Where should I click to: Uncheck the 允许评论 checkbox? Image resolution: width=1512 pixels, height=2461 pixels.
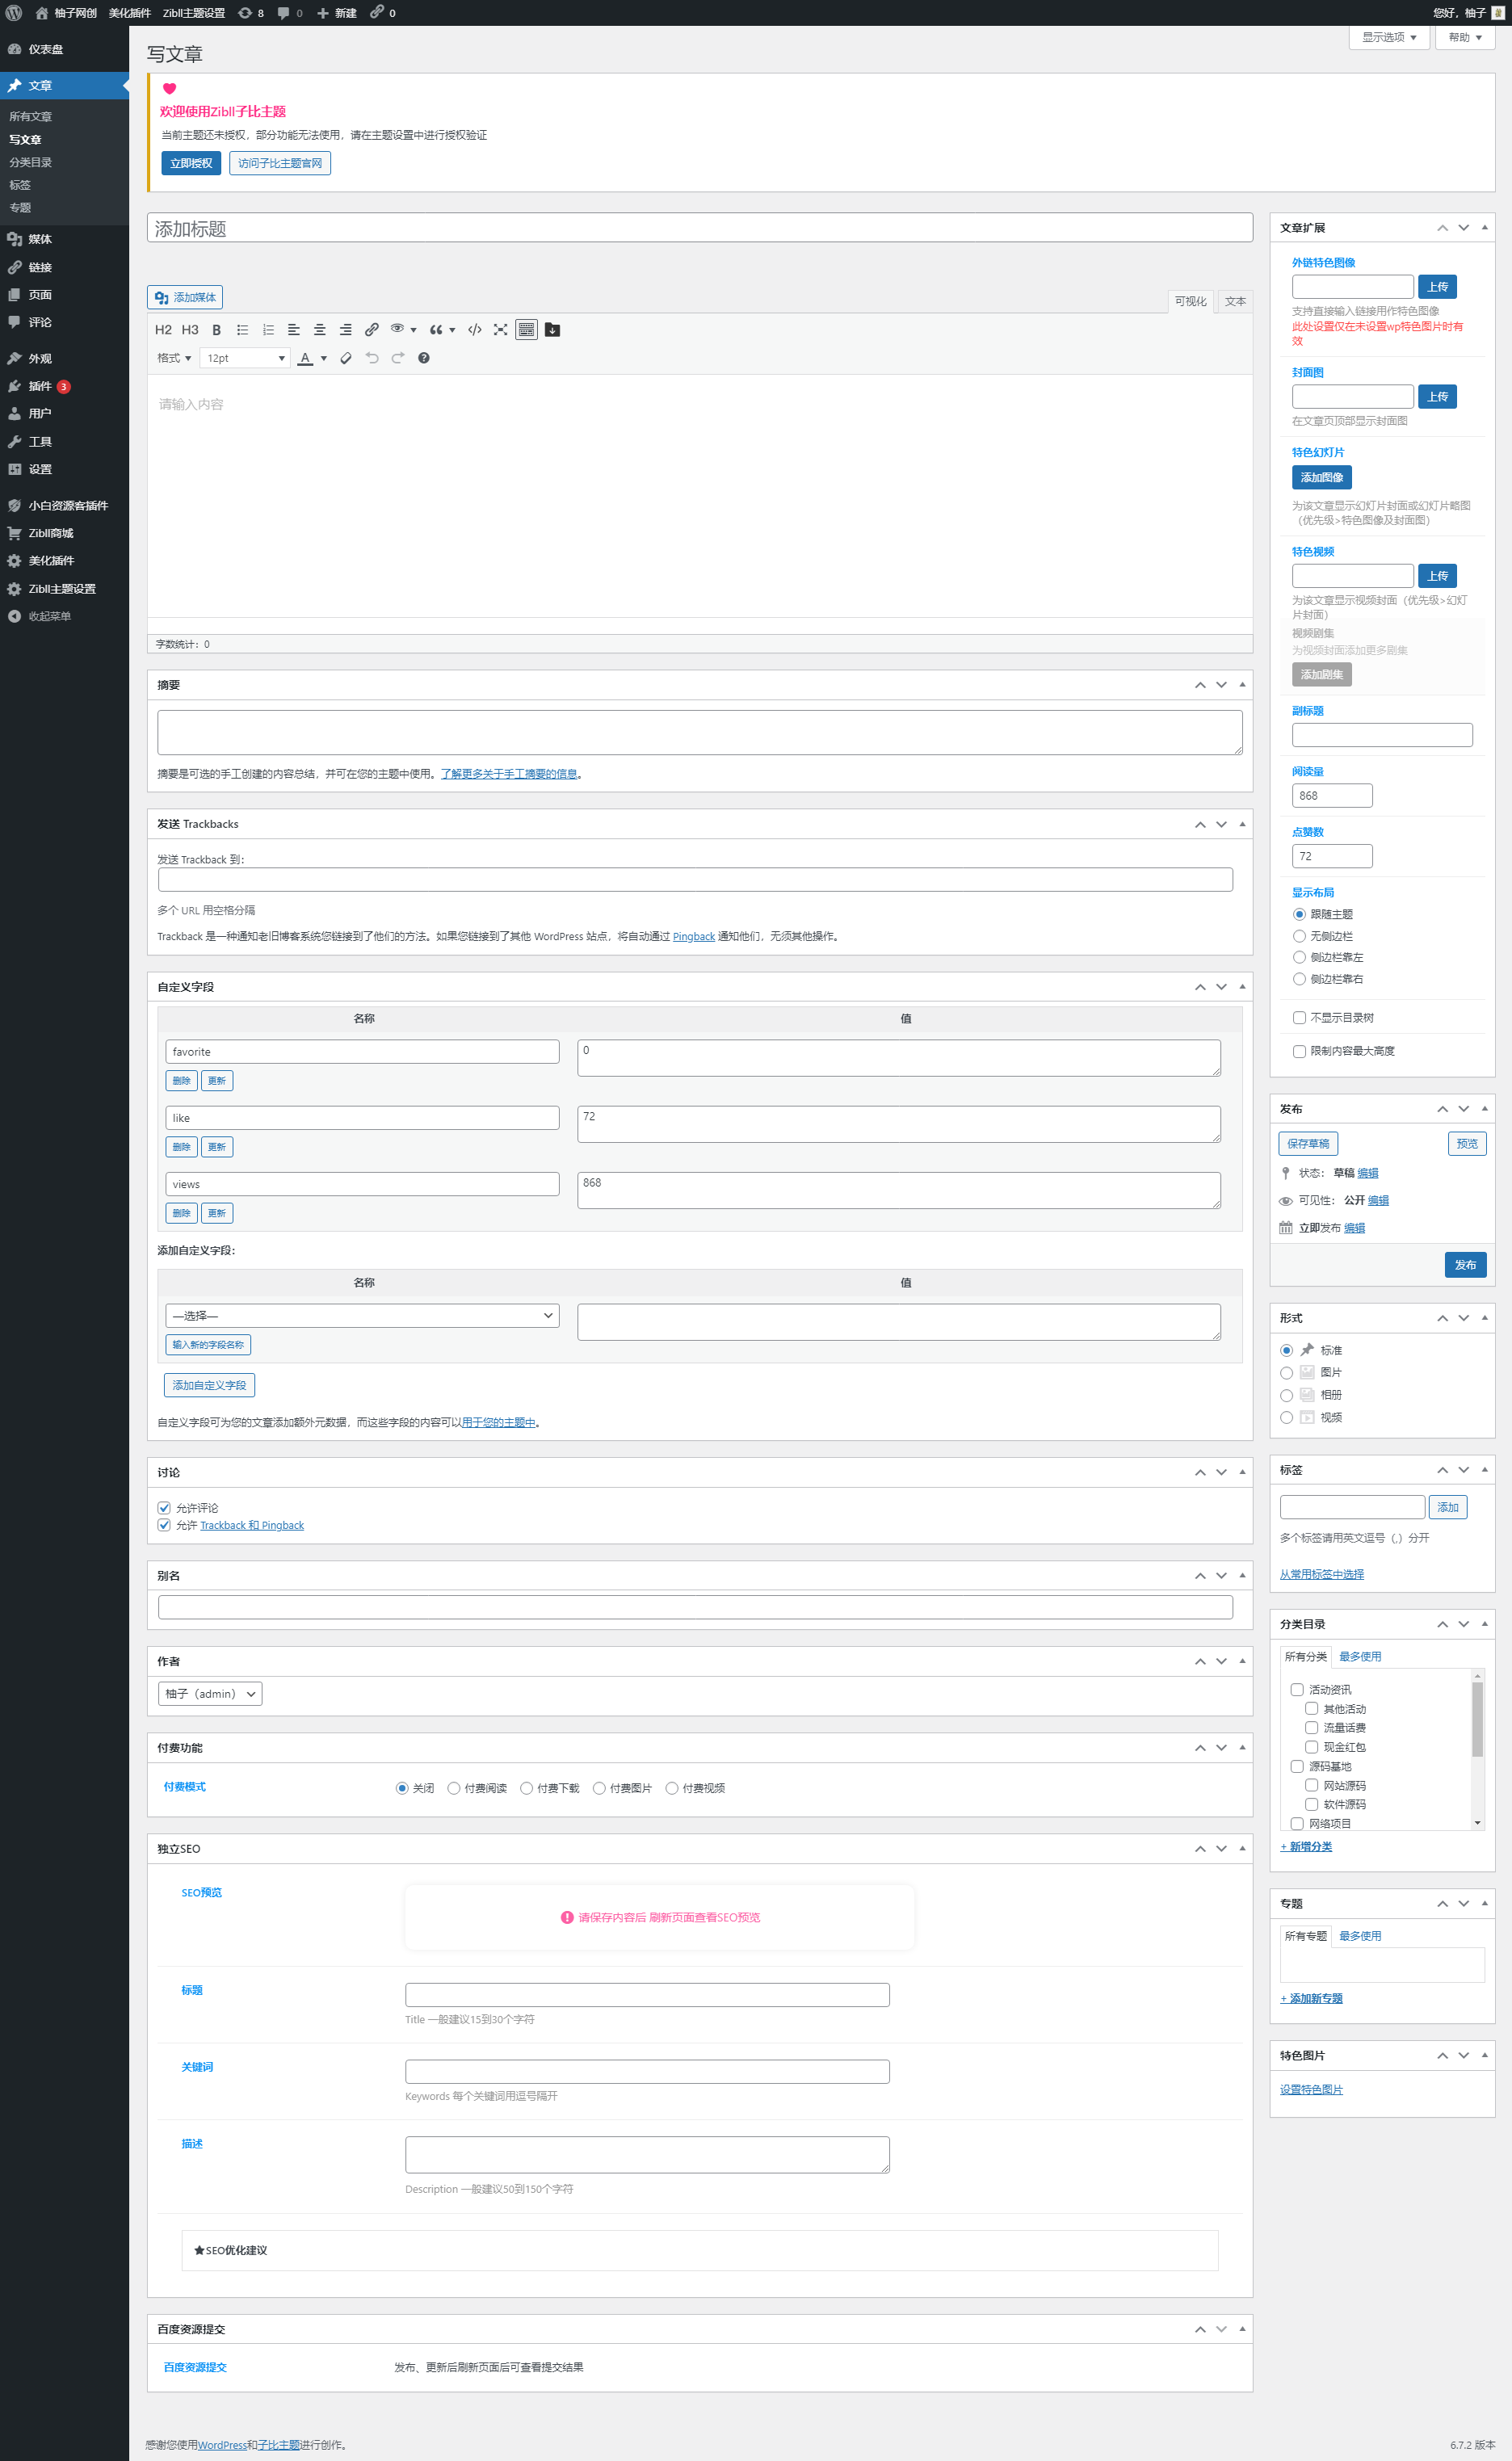(164, 1508)
